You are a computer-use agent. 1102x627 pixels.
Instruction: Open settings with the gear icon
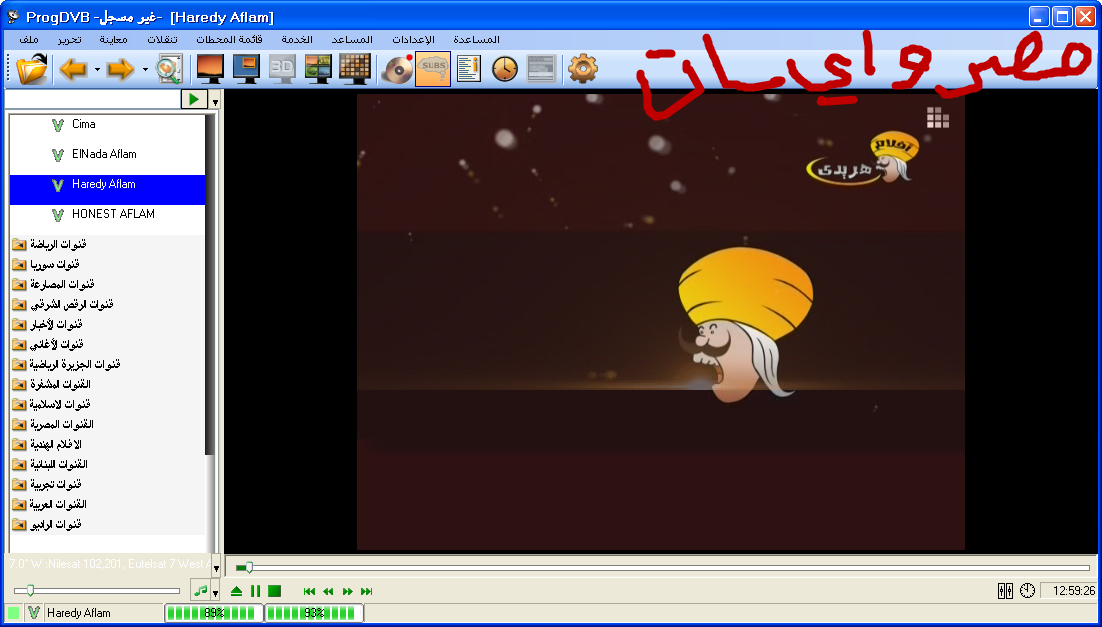583,69
